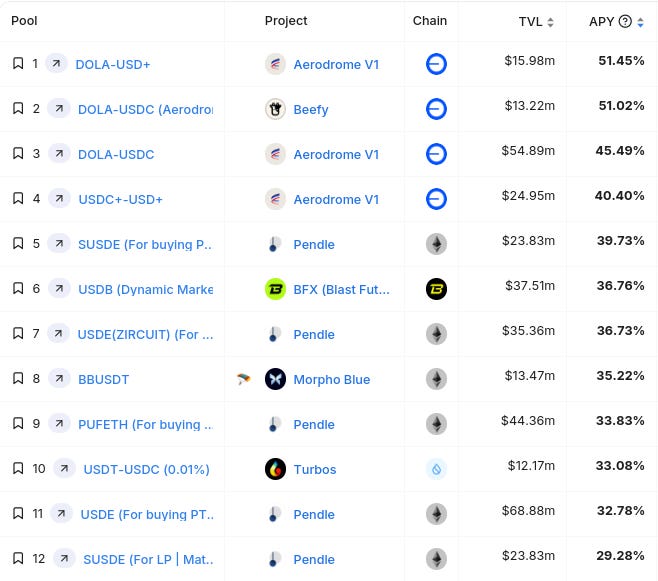The height and width of the screenshot is (581, 658).
Task: Open Aerodrome V1 project in row 3
Action: coord(336,155)
